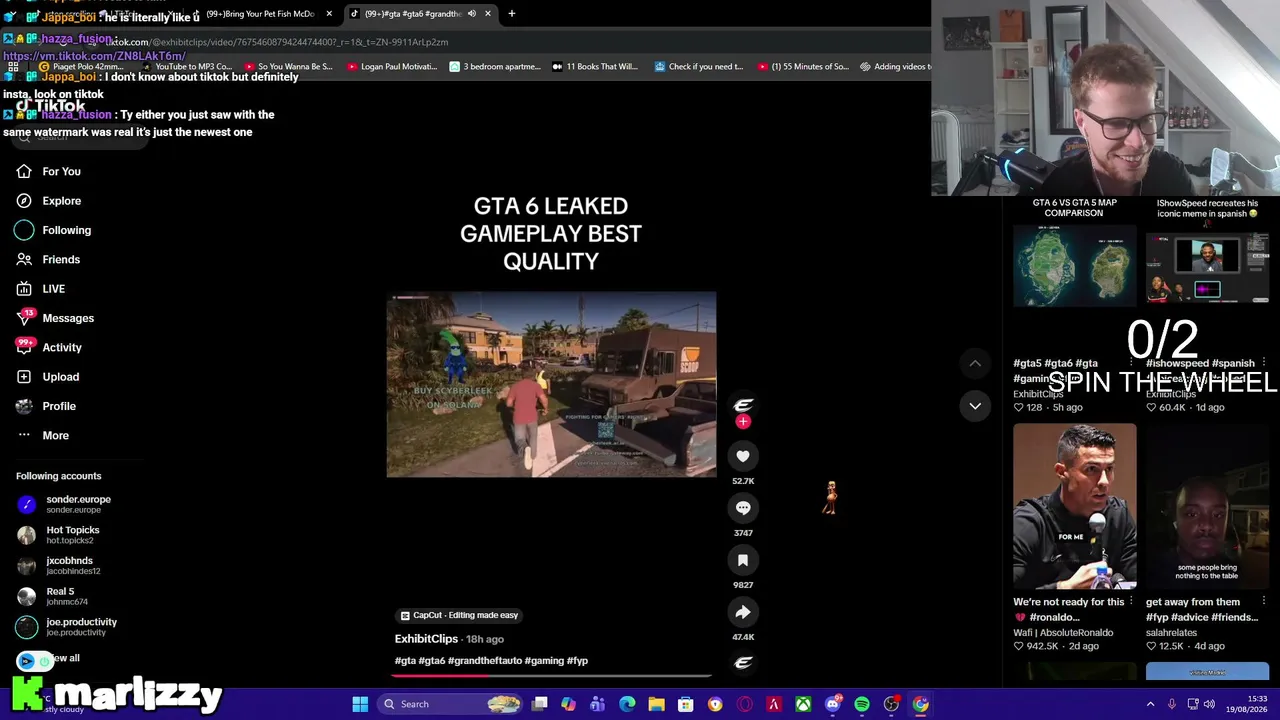Image resolution: width=1280 pixels, height=720 pixels.
Task: Click the #gaming hashtag in caption
Action: (x=544, y=661)
